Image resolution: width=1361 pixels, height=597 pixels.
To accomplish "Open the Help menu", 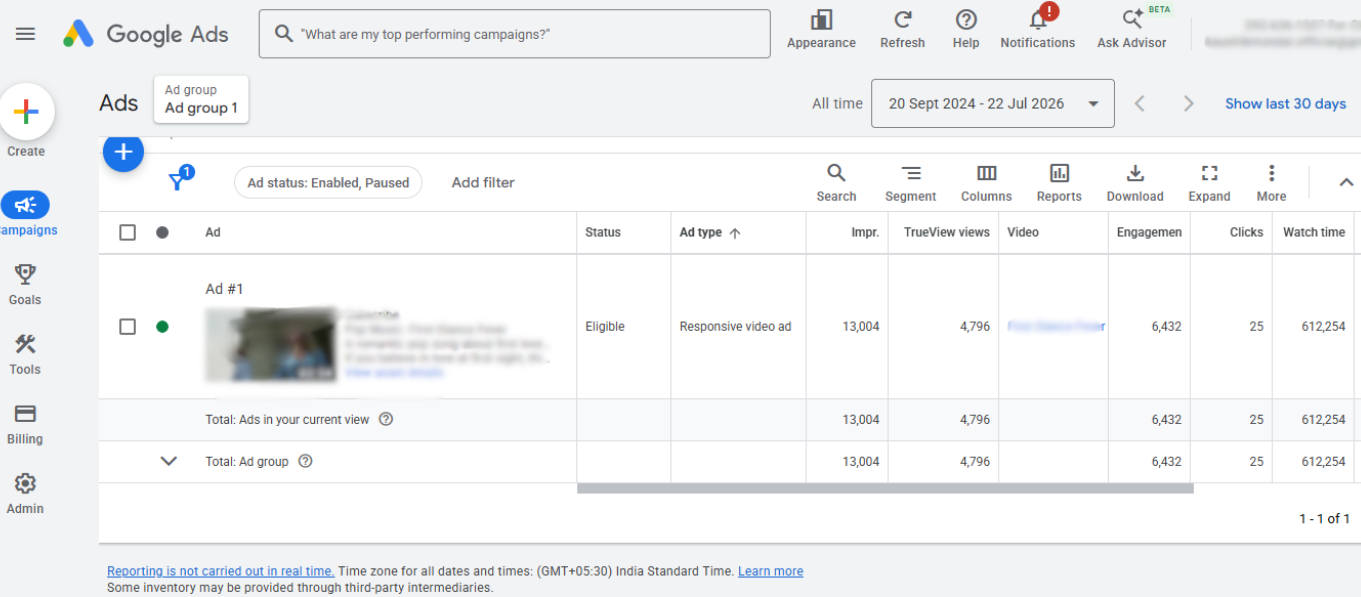I will (966, 30).
